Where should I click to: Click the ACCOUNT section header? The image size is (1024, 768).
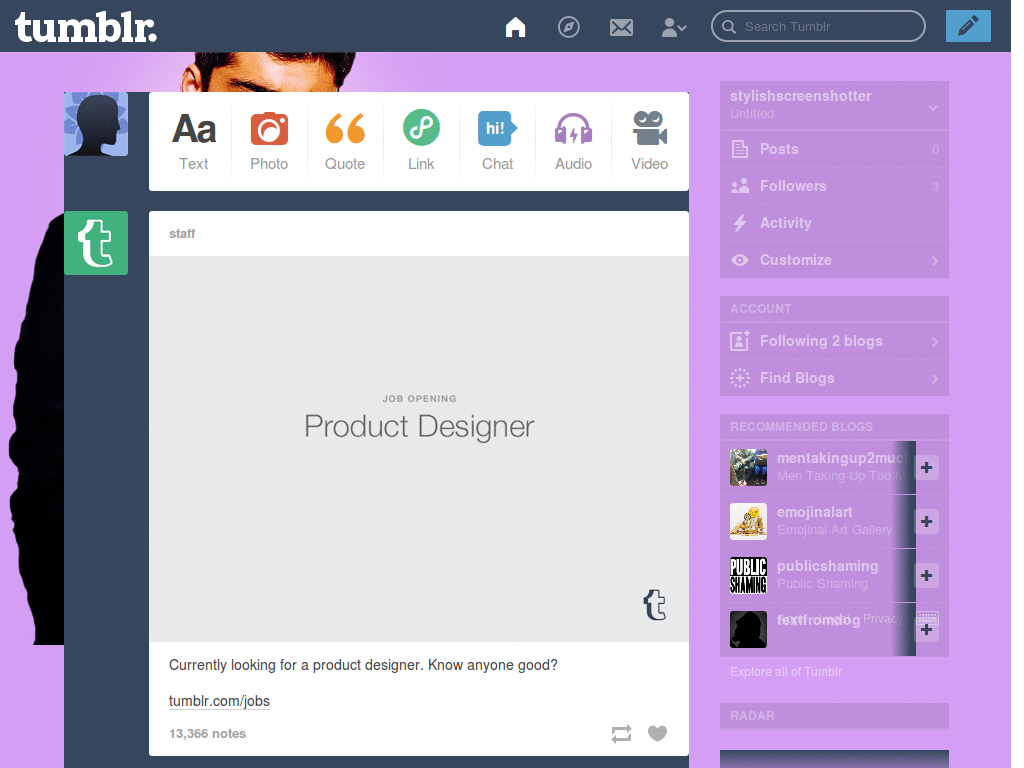[834, 309]
